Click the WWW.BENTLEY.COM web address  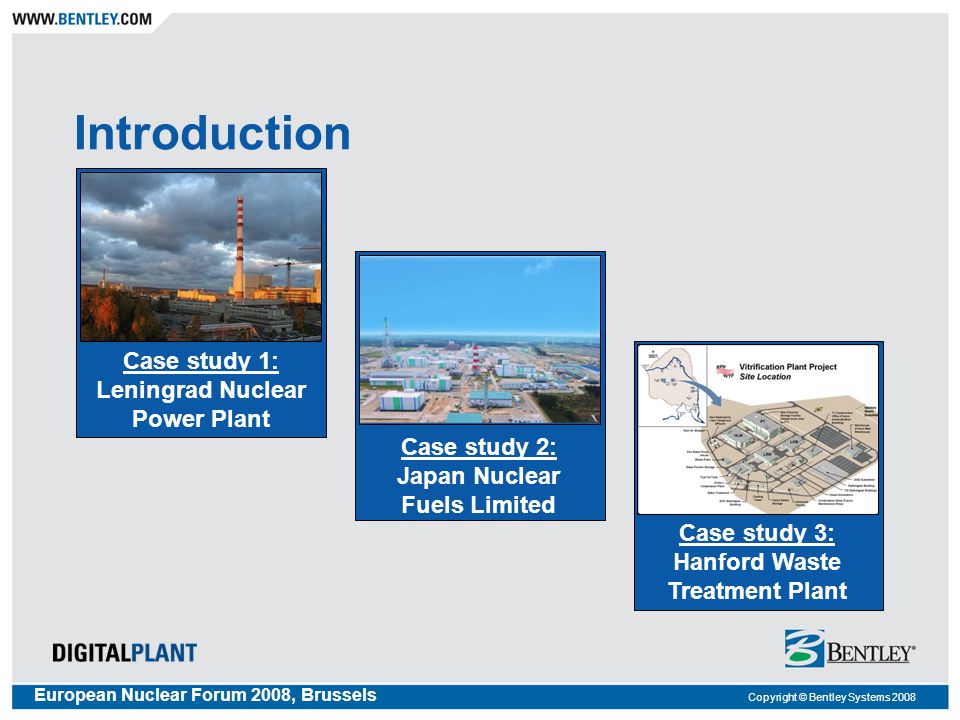click(82, 19)
